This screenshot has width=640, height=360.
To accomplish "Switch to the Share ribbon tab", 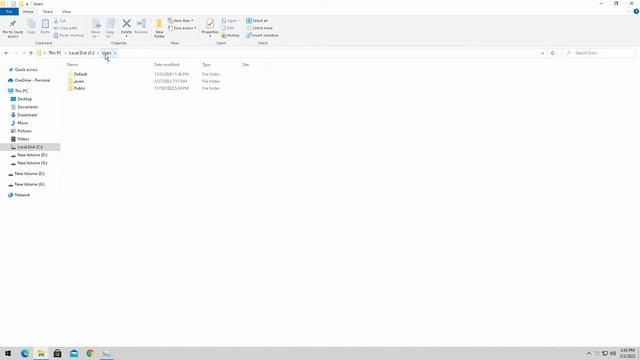I will [48, 11].
